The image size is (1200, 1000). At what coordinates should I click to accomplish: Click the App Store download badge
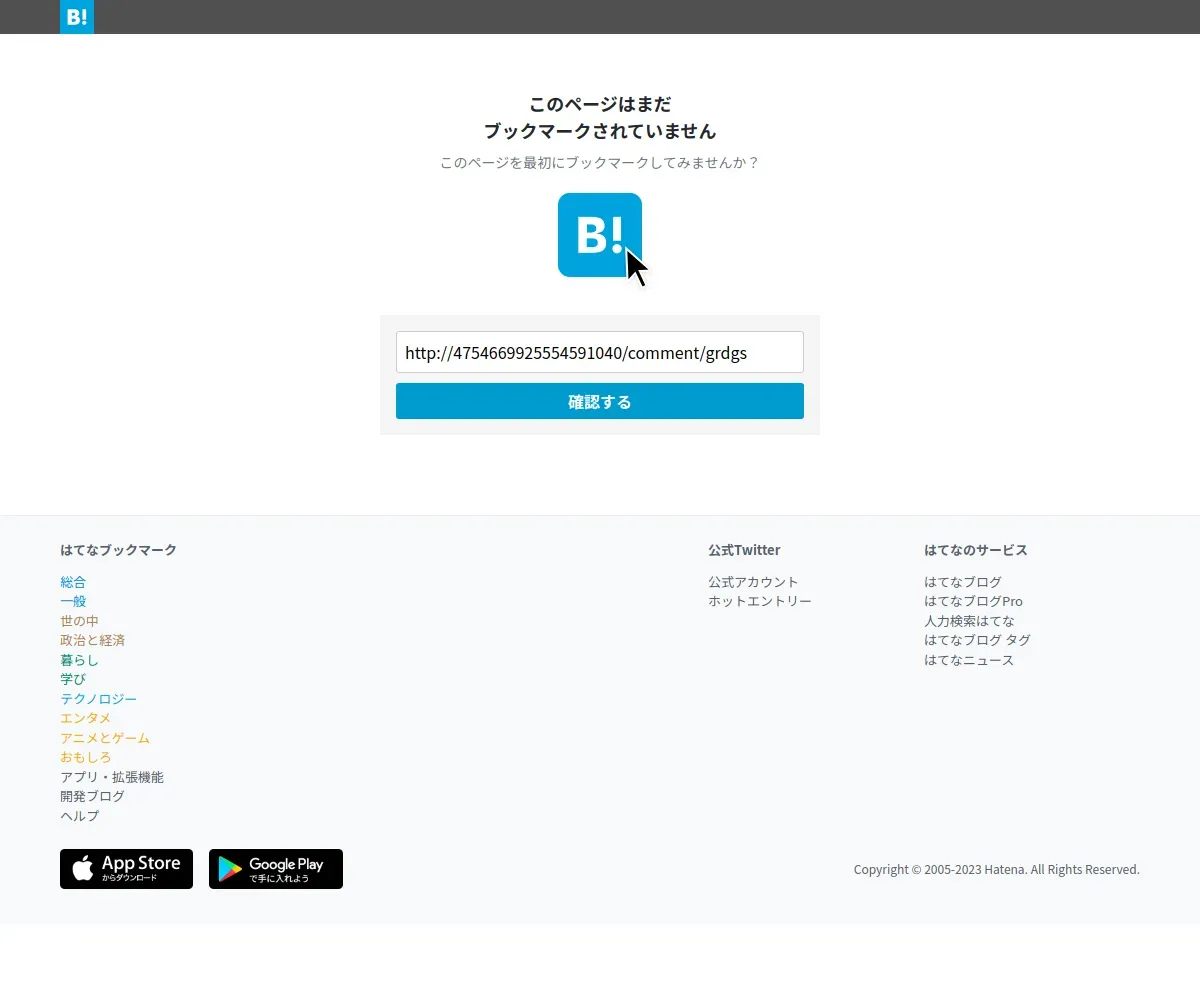[126, 869]
